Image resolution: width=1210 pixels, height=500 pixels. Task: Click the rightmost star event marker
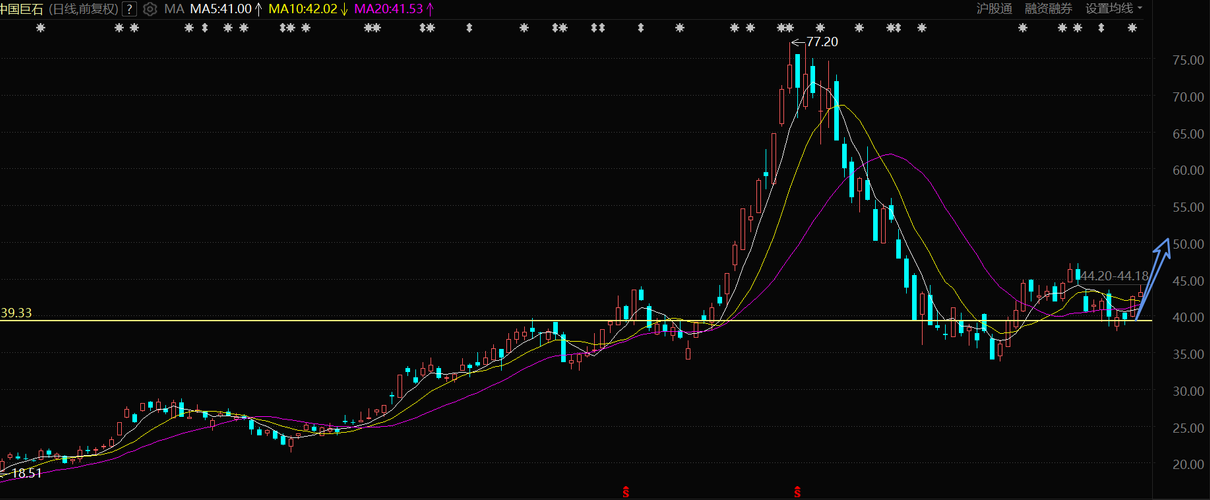coord(1132,28)
